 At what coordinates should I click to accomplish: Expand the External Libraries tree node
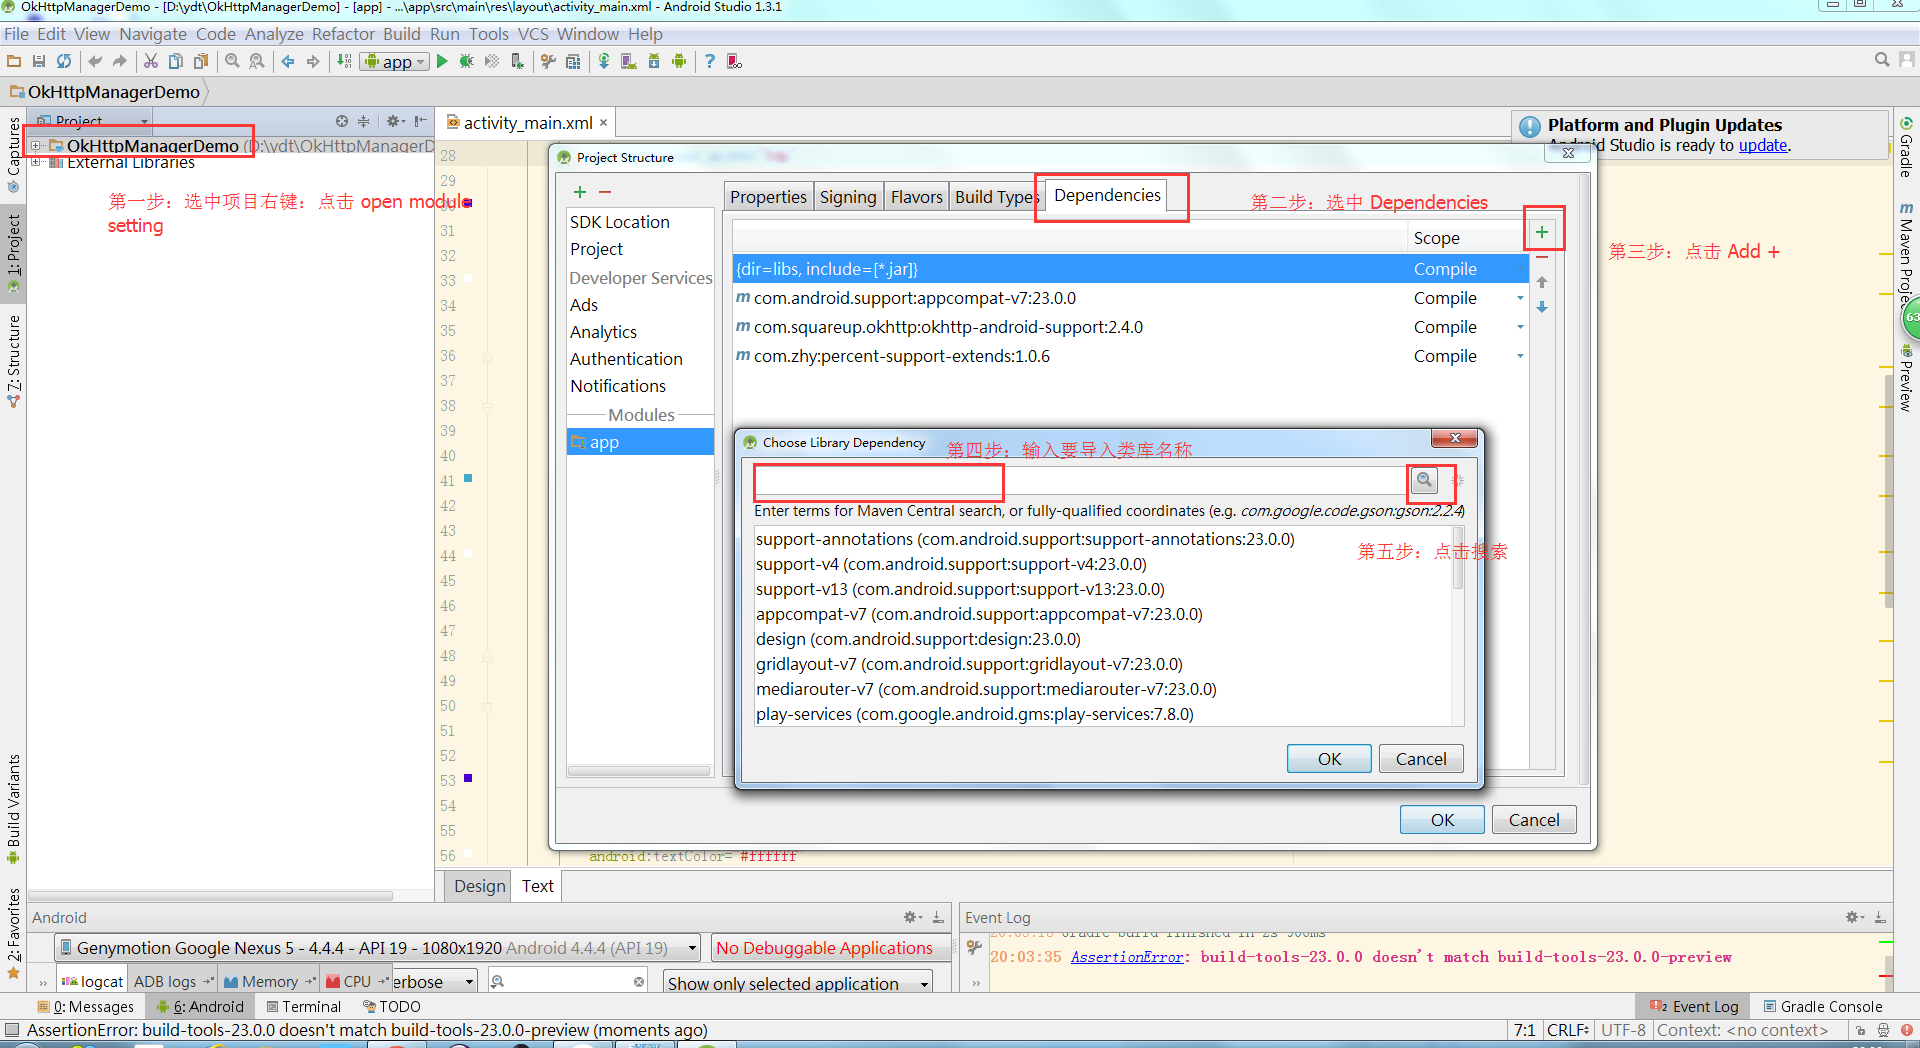(36, 162)
